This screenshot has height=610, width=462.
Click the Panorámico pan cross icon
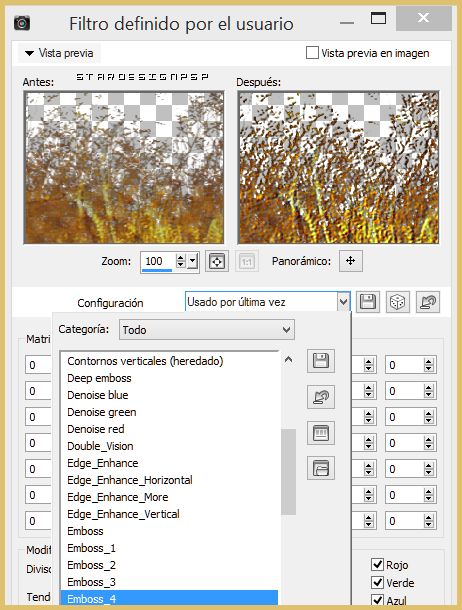point(351,261)
